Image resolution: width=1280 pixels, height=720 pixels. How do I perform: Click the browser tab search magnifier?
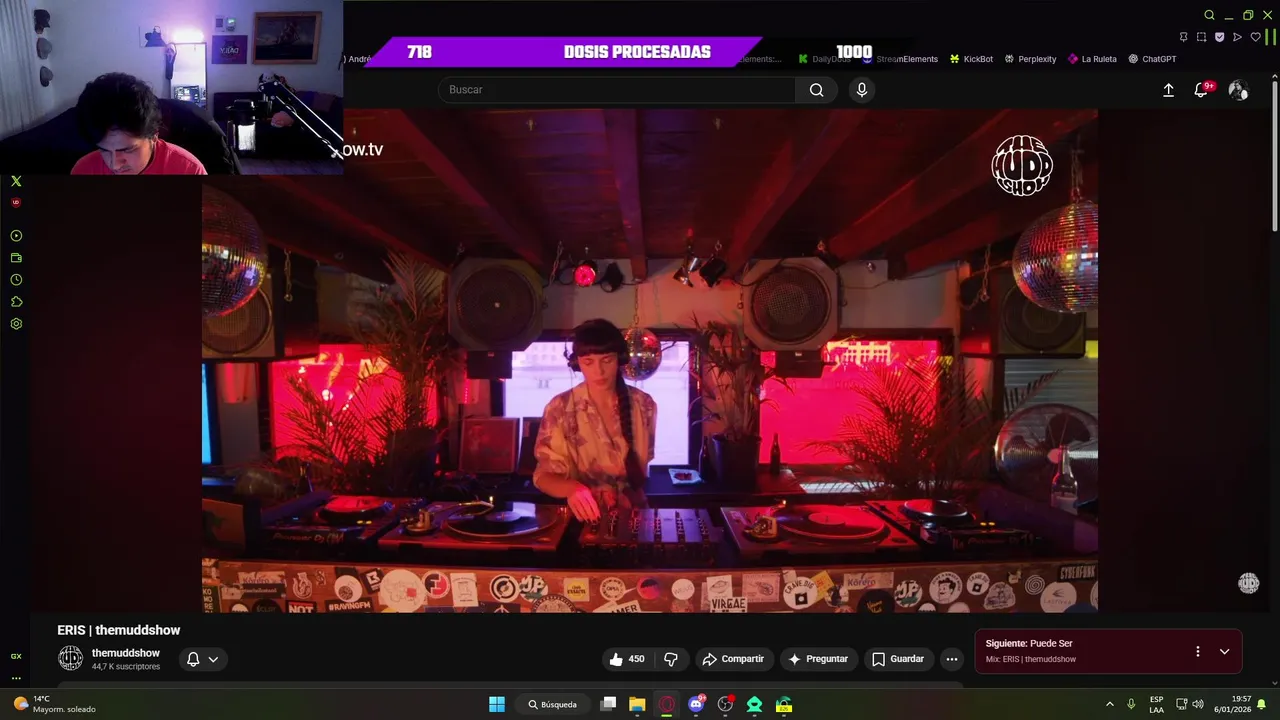pos(1209,15)
